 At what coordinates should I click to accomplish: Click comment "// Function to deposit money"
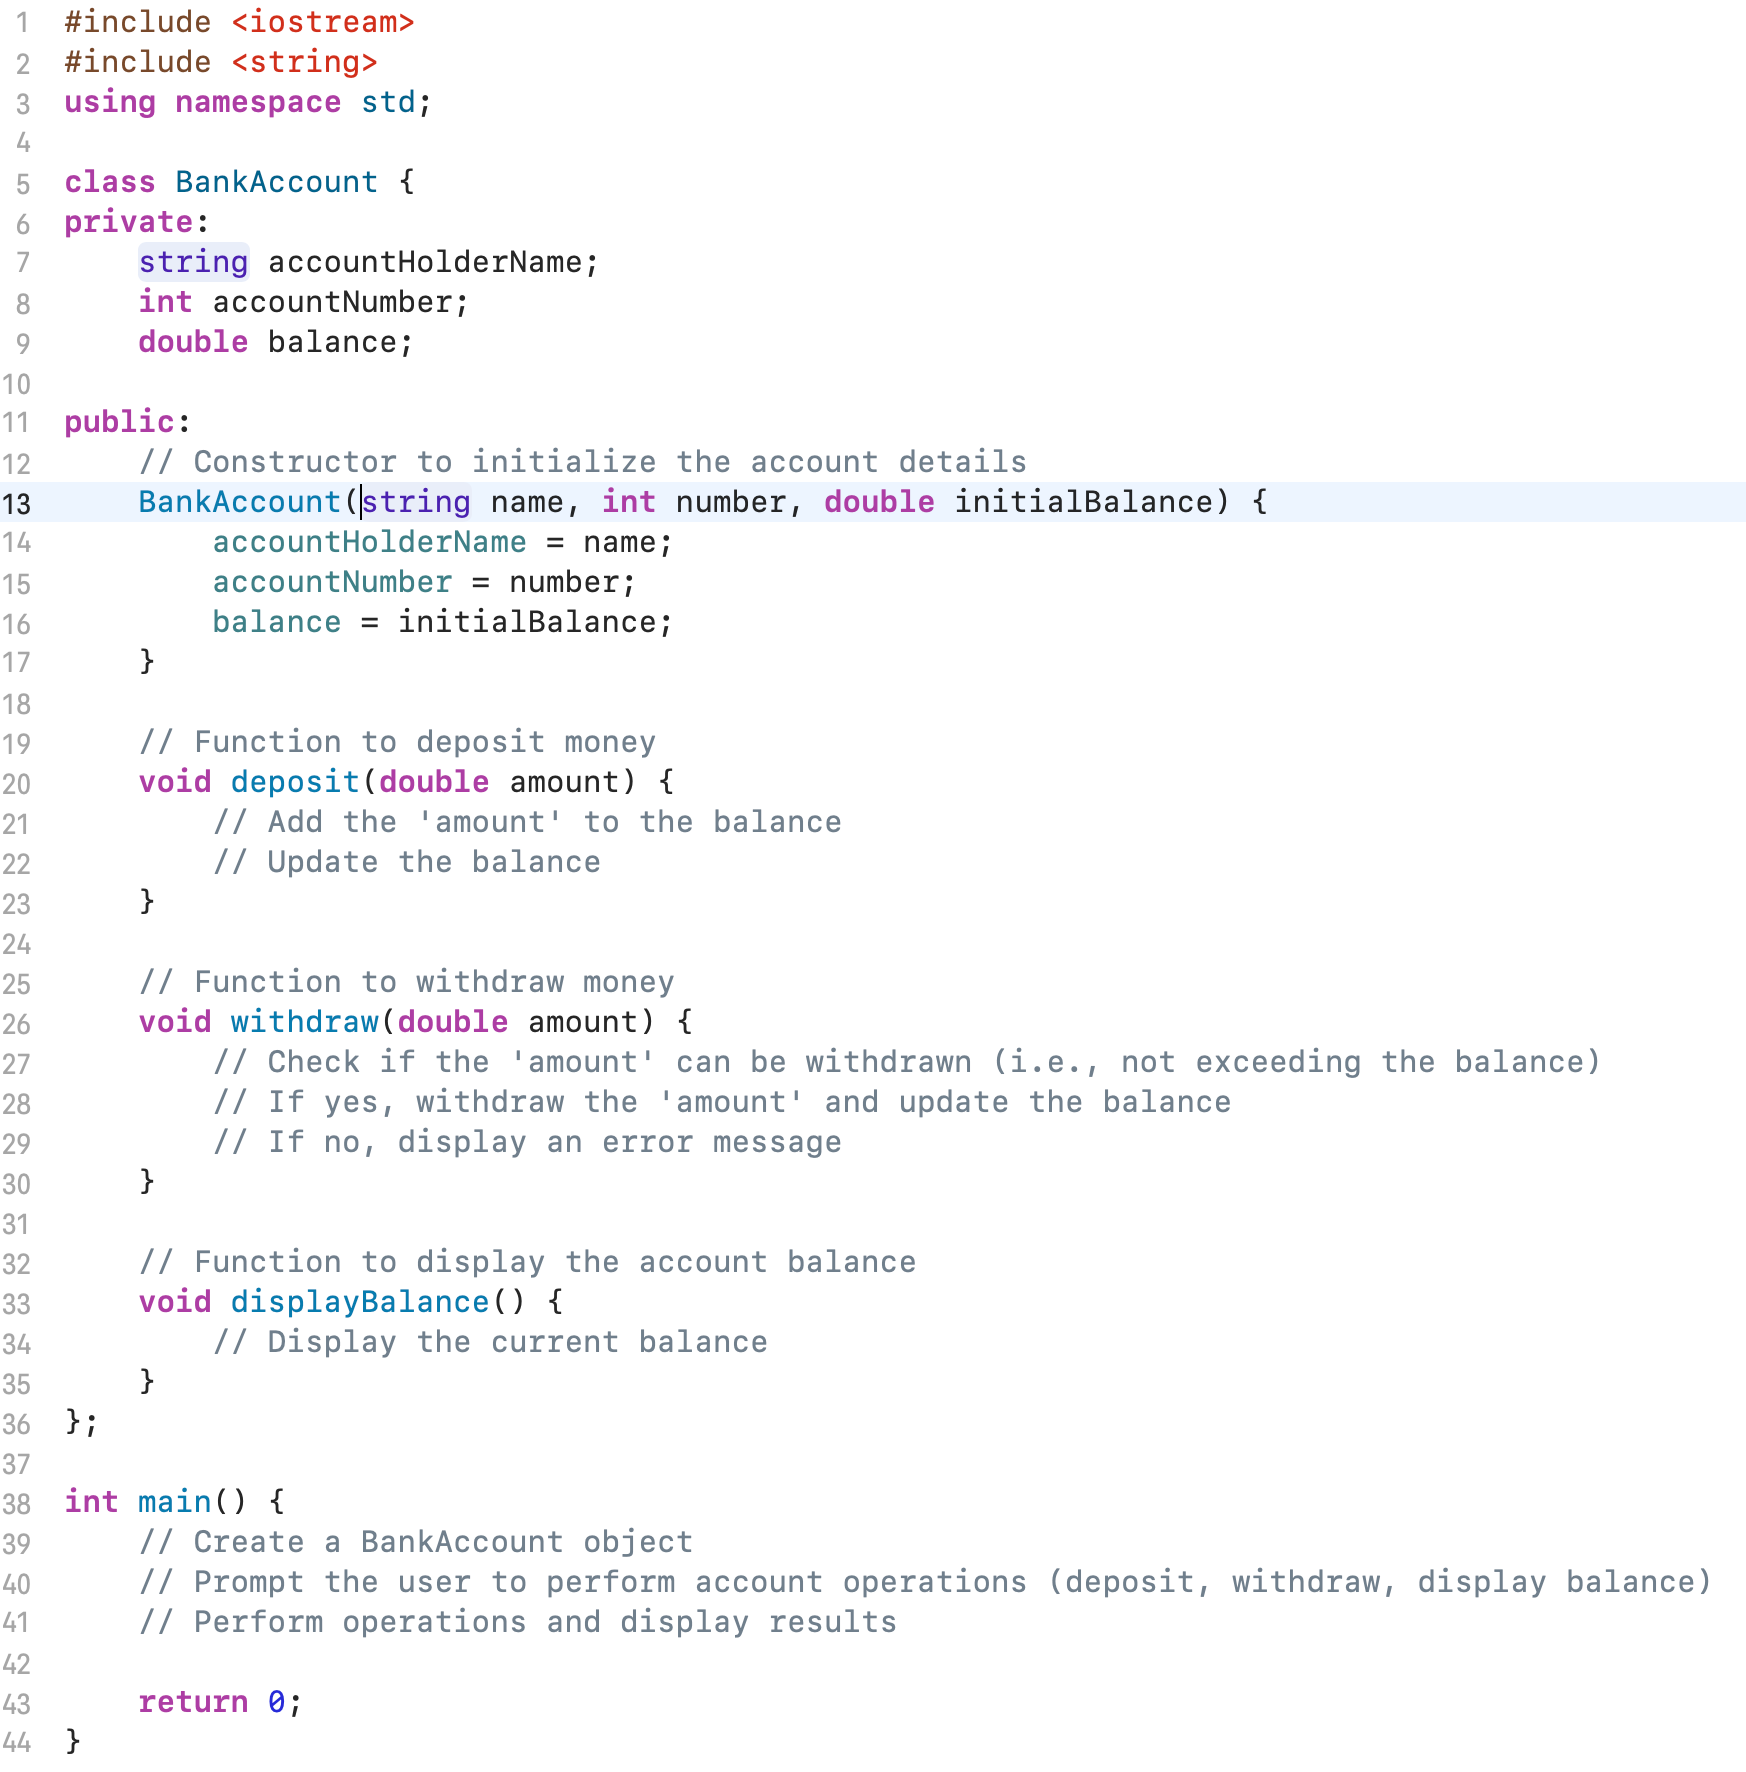click(x=398, y=742)
